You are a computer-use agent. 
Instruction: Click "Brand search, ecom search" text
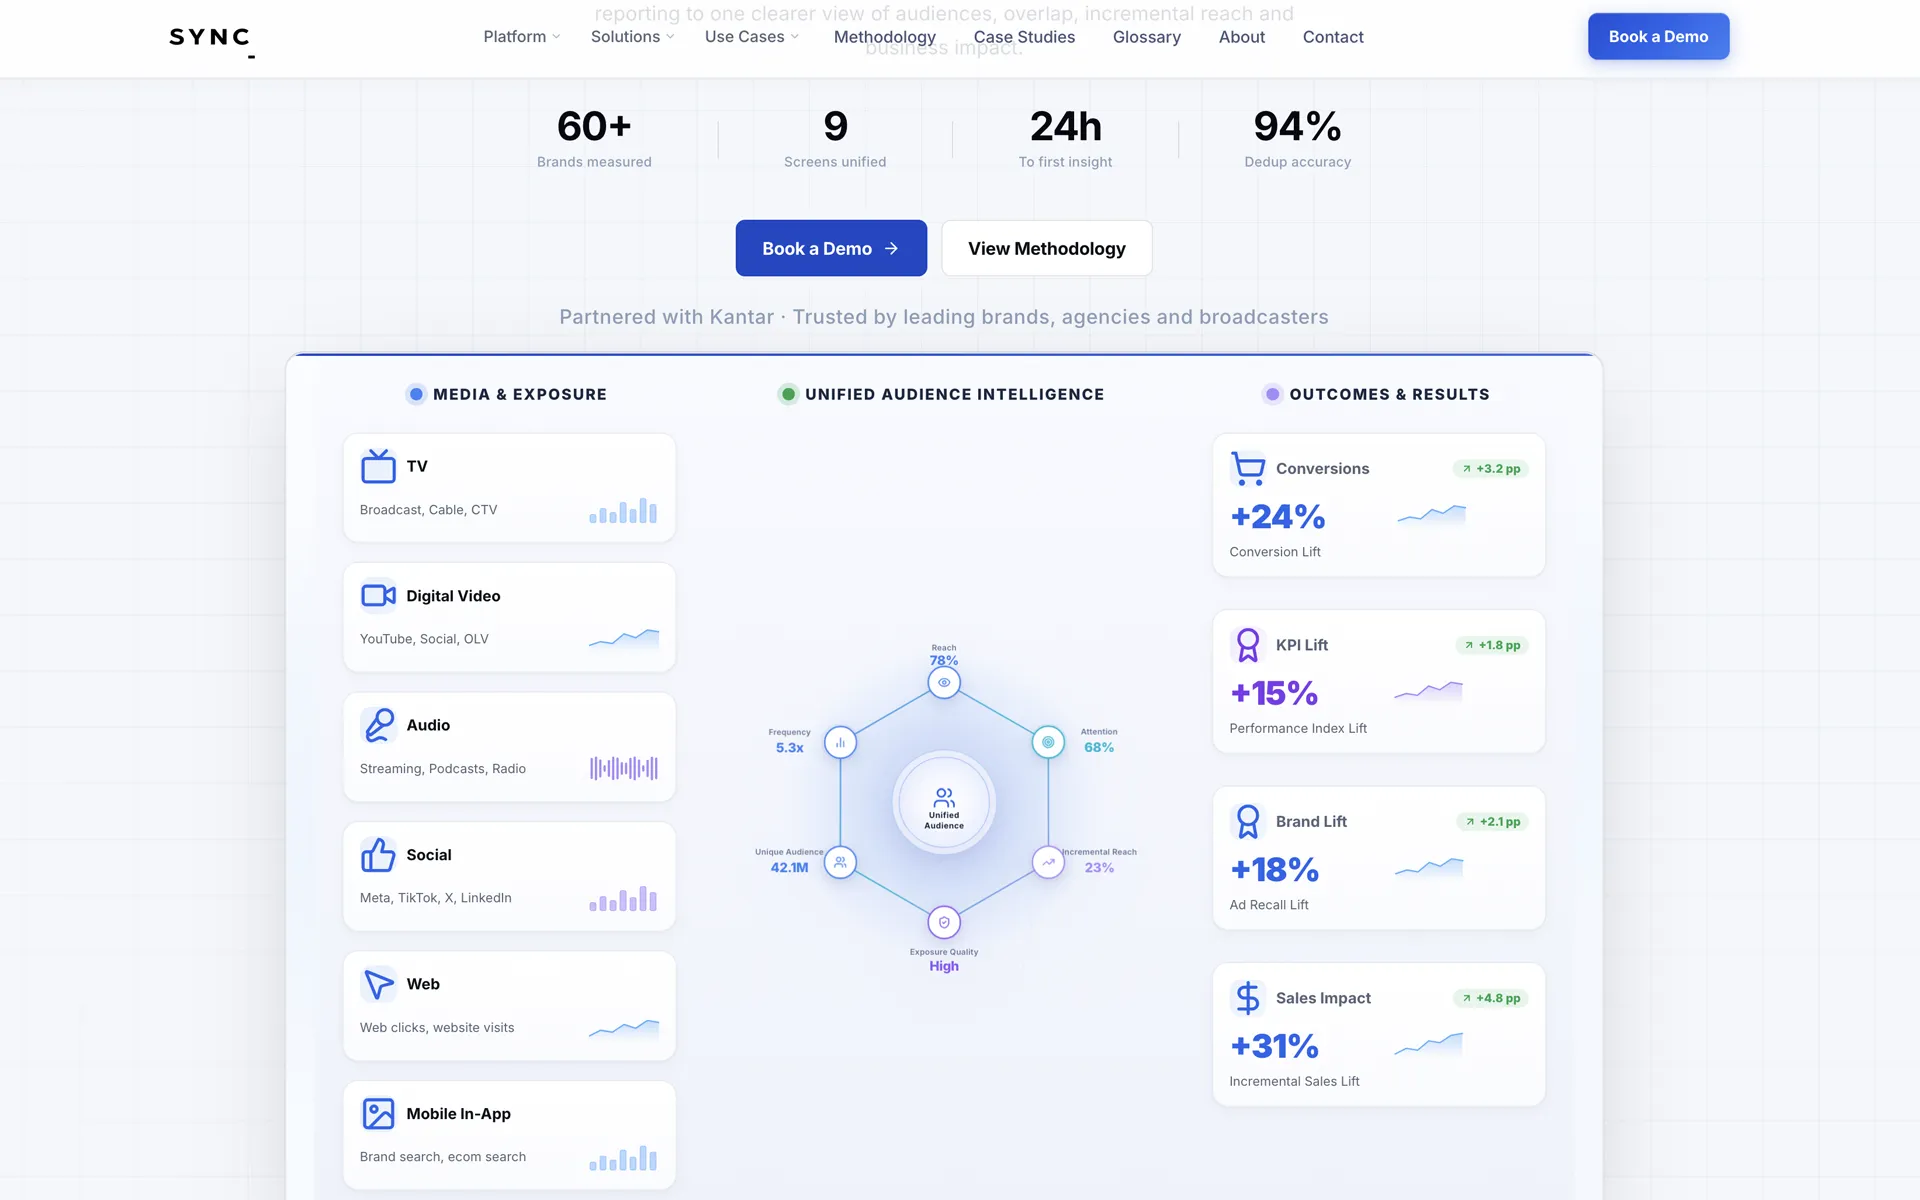pos(443,1157)
